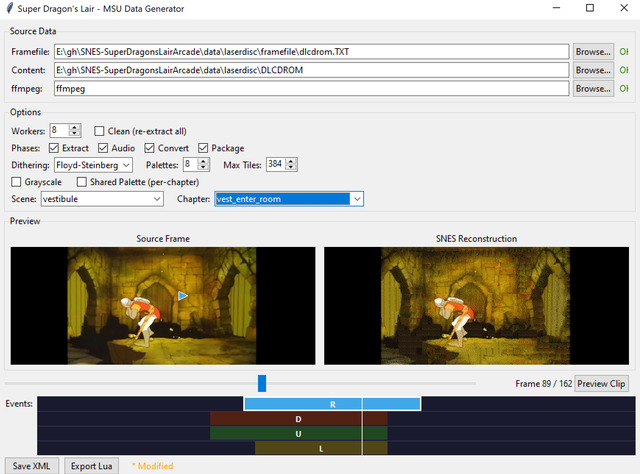The image size is (640, 474).
Task: Click the Export Lua button
Action: click(93, 465)
